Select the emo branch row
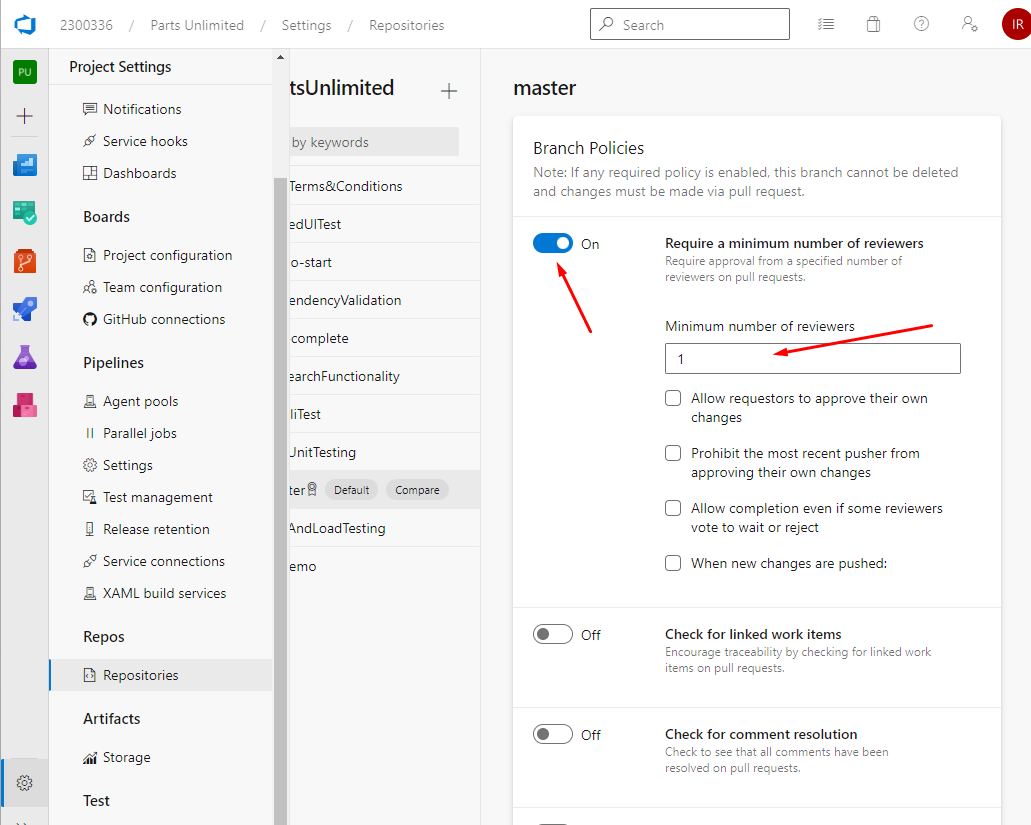The height and width of the screenshot is (825, 1031). [385, 566]
